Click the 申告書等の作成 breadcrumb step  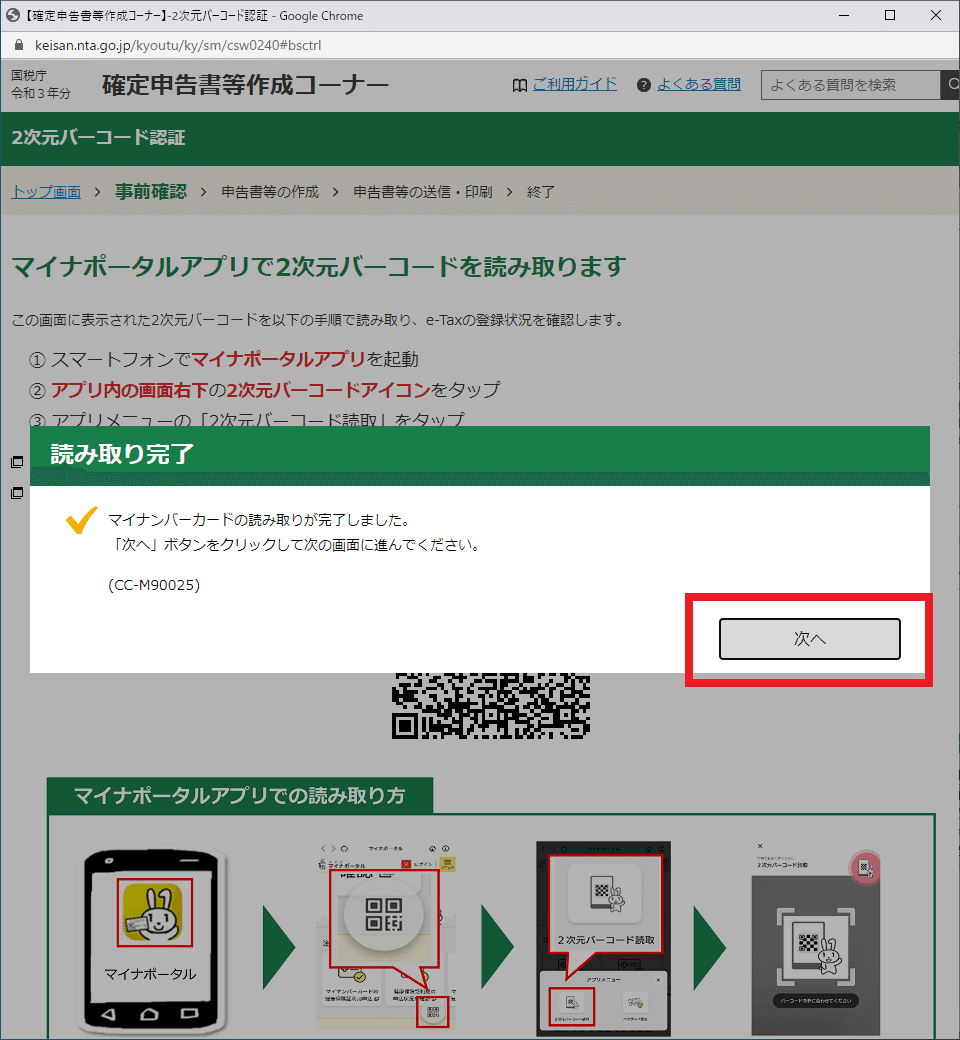(x=270, y=192)
